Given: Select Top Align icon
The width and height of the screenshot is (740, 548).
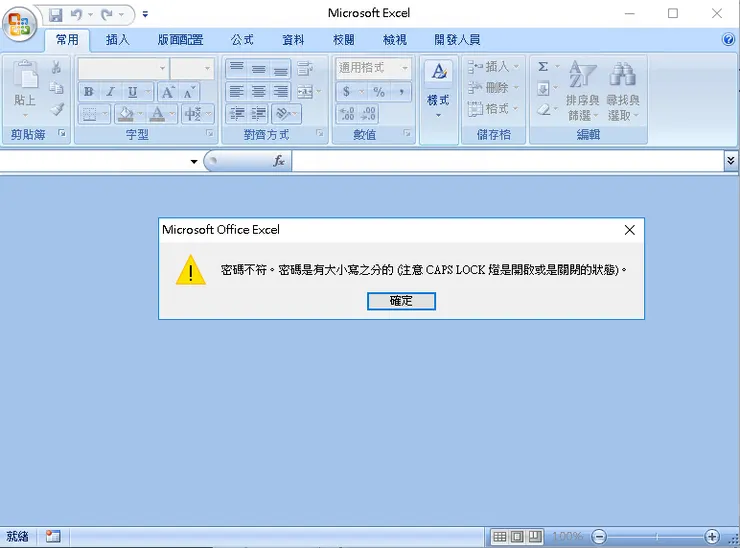Looking at the screenshot, I should coord(236,69).
